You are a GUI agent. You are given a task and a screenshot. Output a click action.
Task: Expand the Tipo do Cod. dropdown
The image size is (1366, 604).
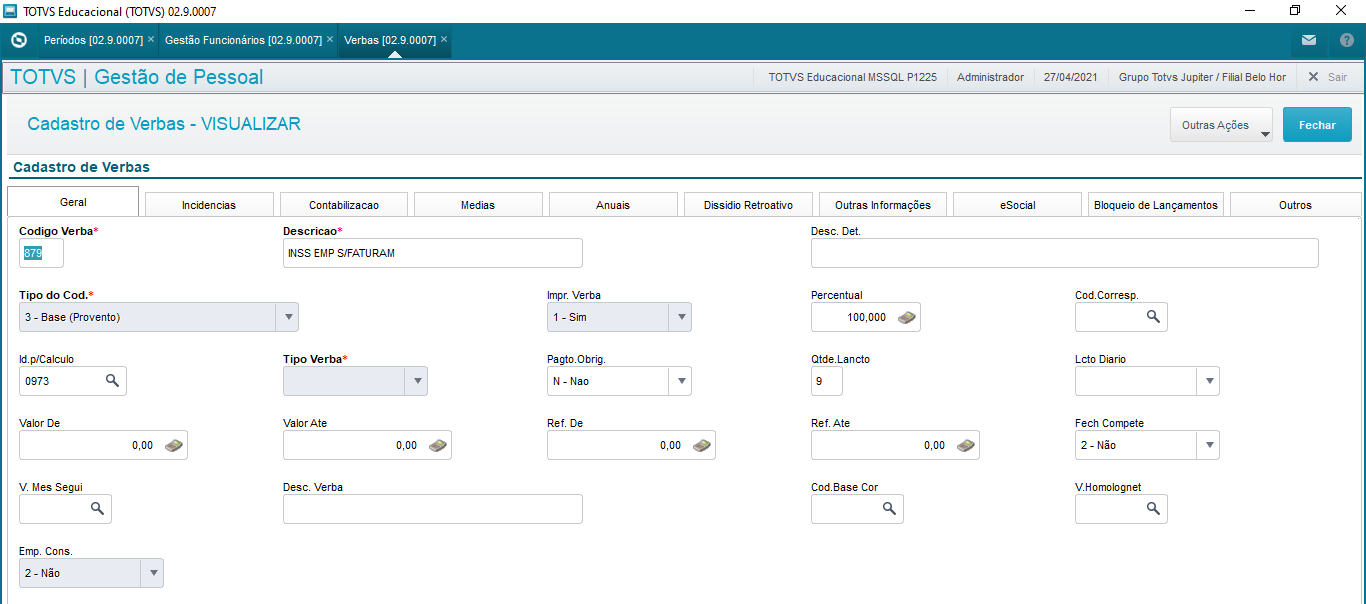(x=288, y=317)
